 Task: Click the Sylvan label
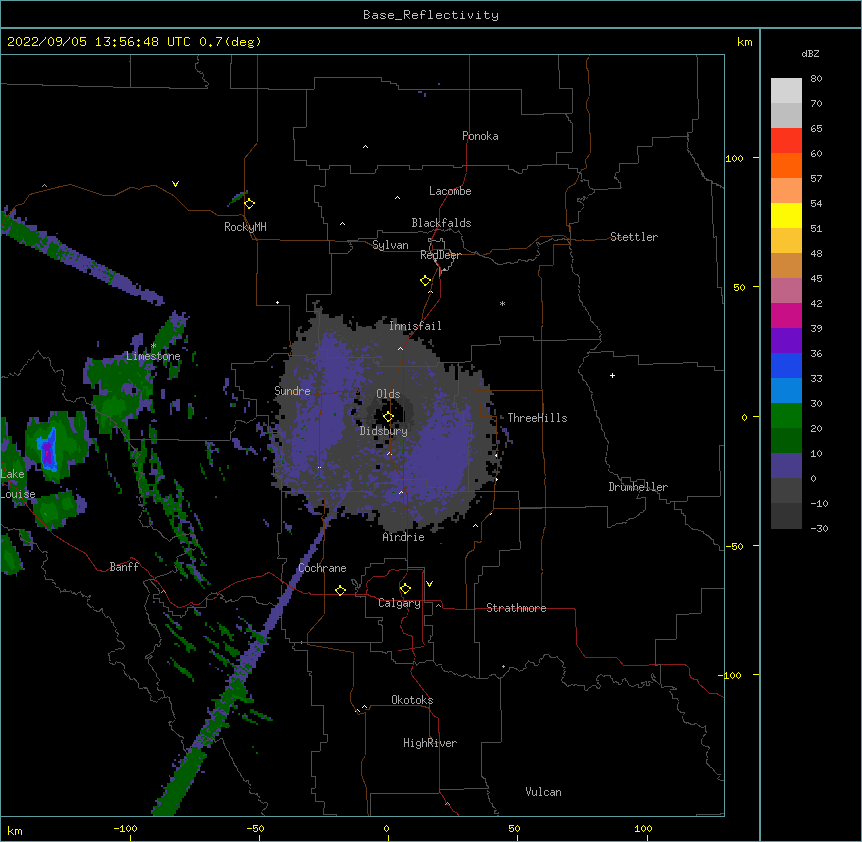click(390, 245)
